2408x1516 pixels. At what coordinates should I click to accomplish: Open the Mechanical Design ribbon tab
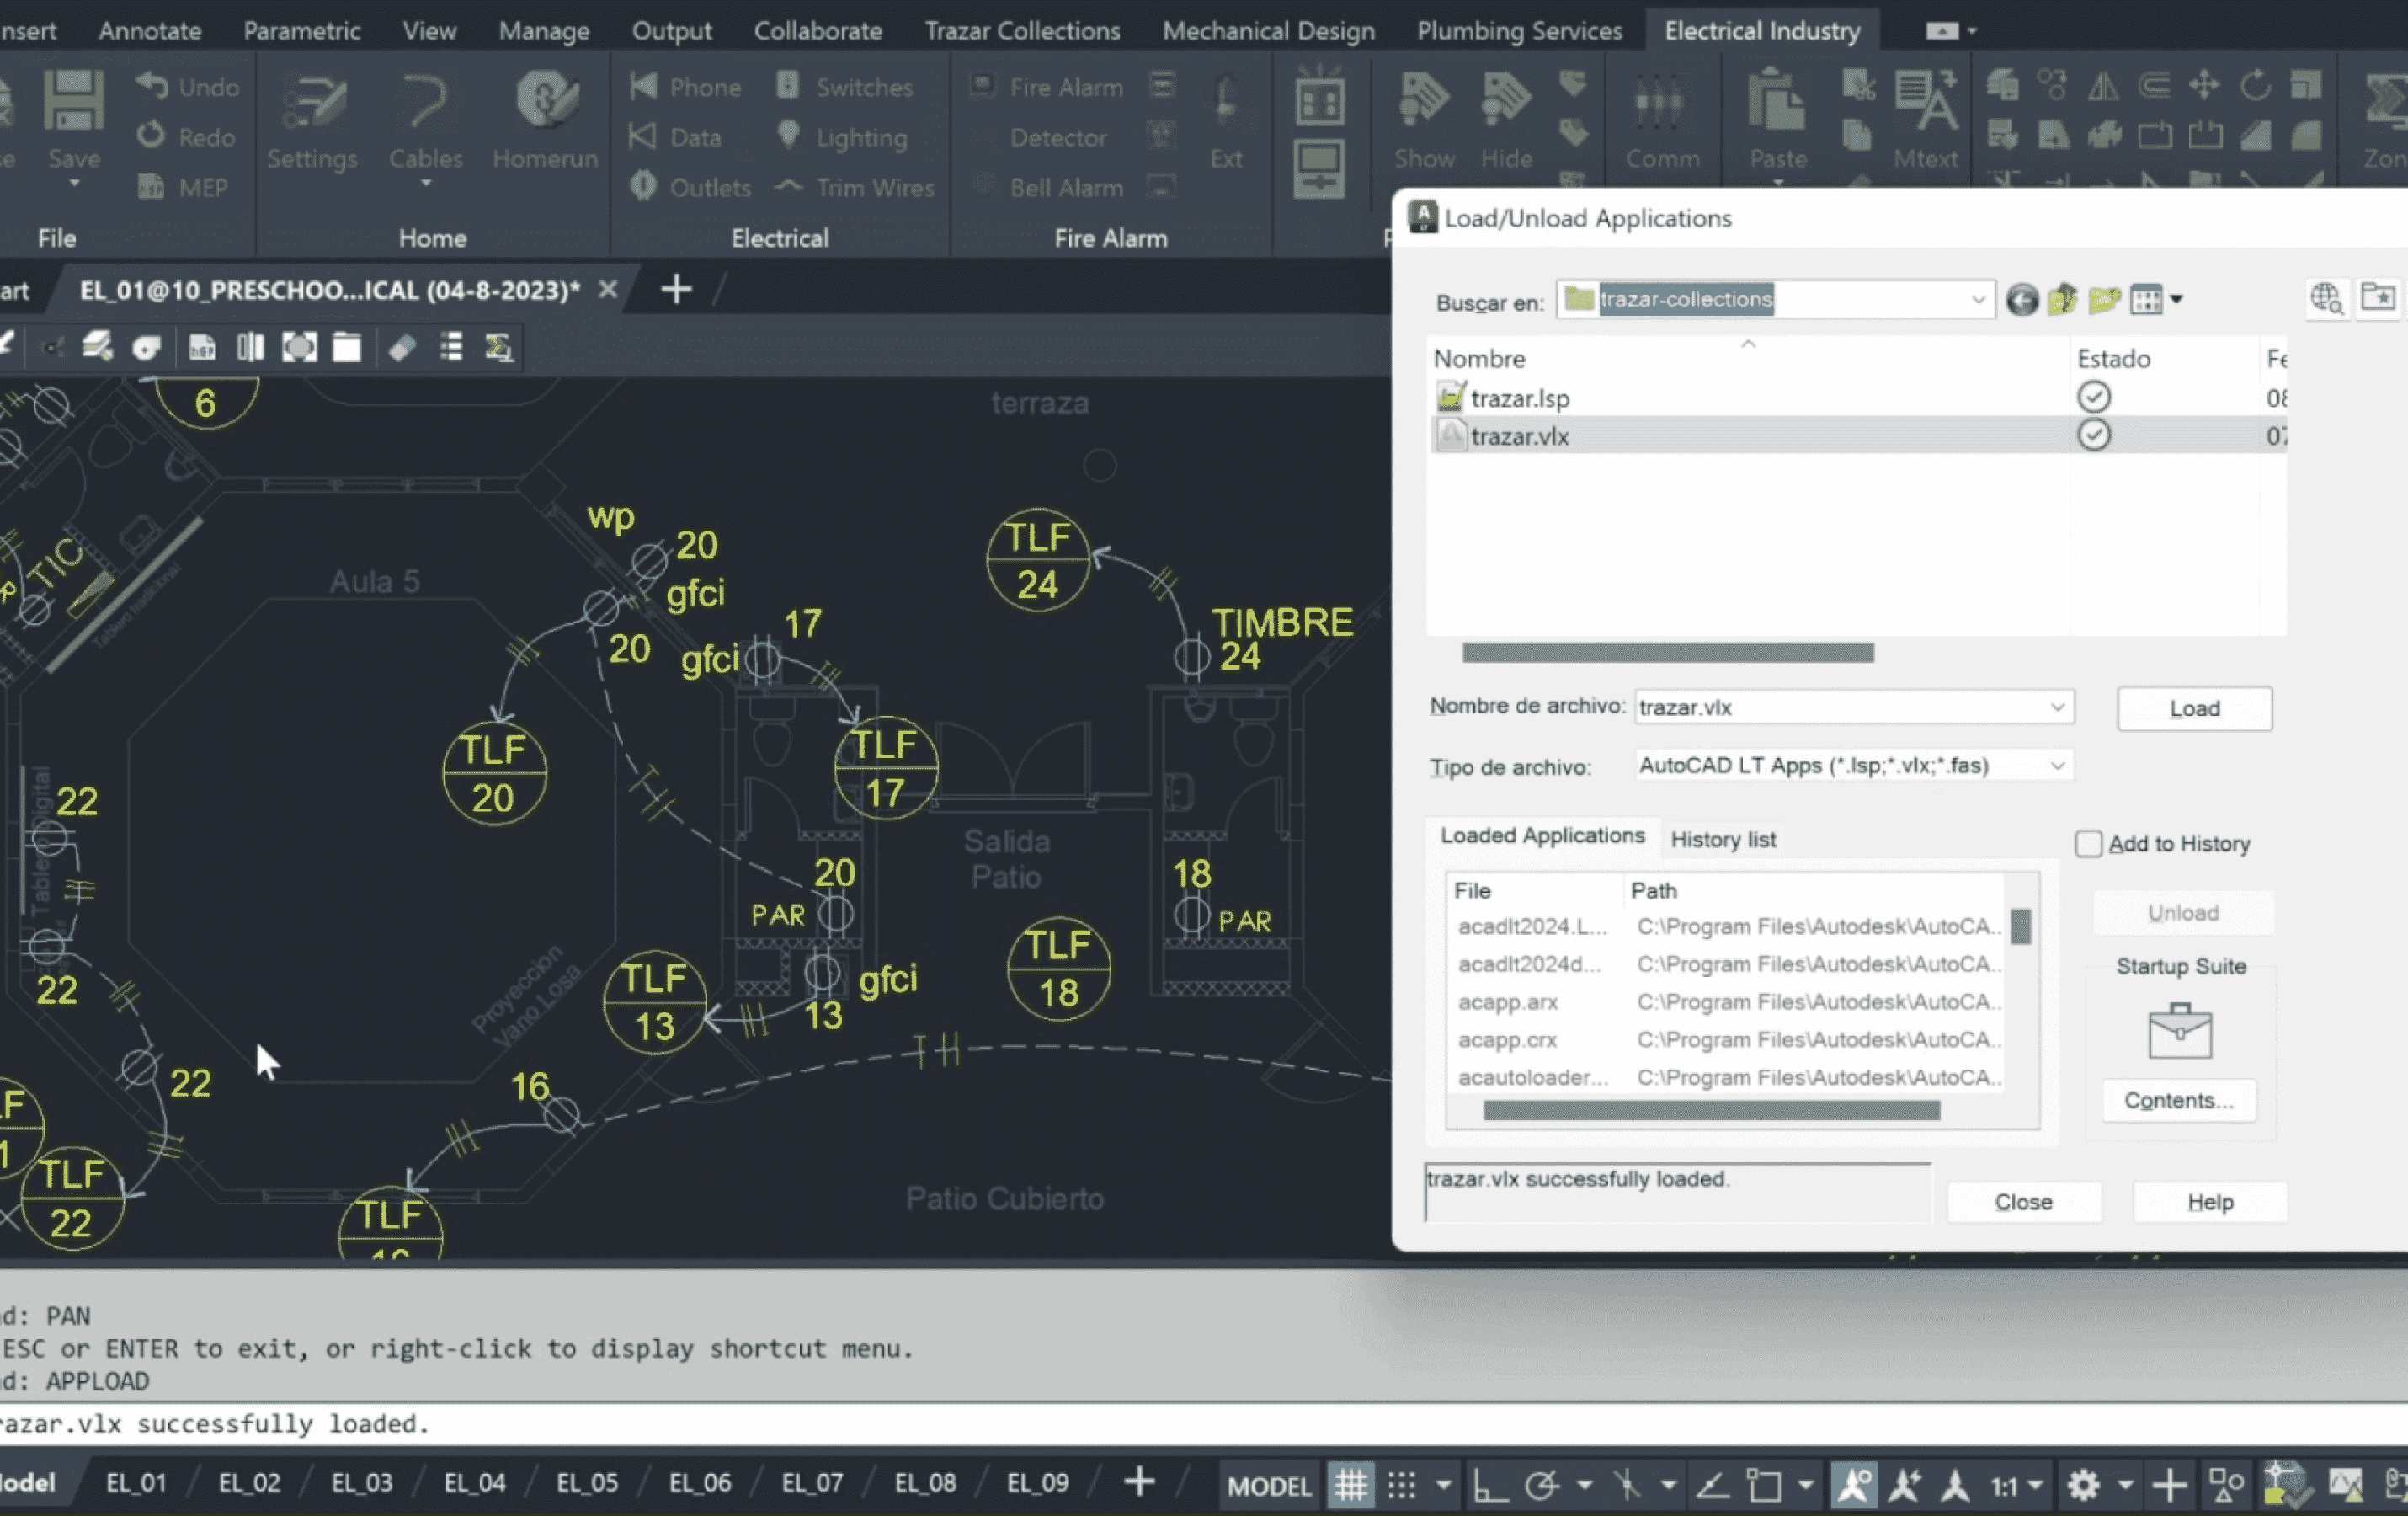tap(1268, 30)
